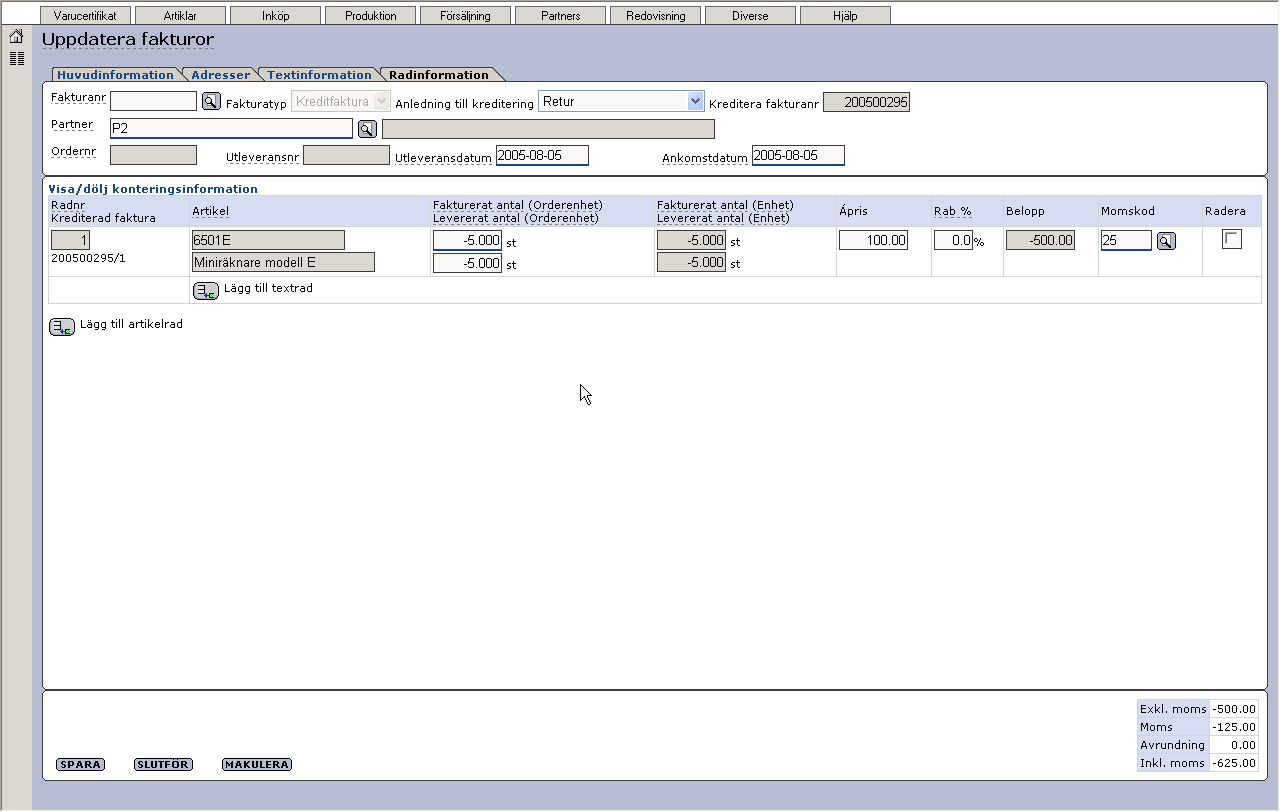This screenshot has width=1280, height=812.
Task: Click the Lägg till artikelrad icon
Action: [62, 326]
